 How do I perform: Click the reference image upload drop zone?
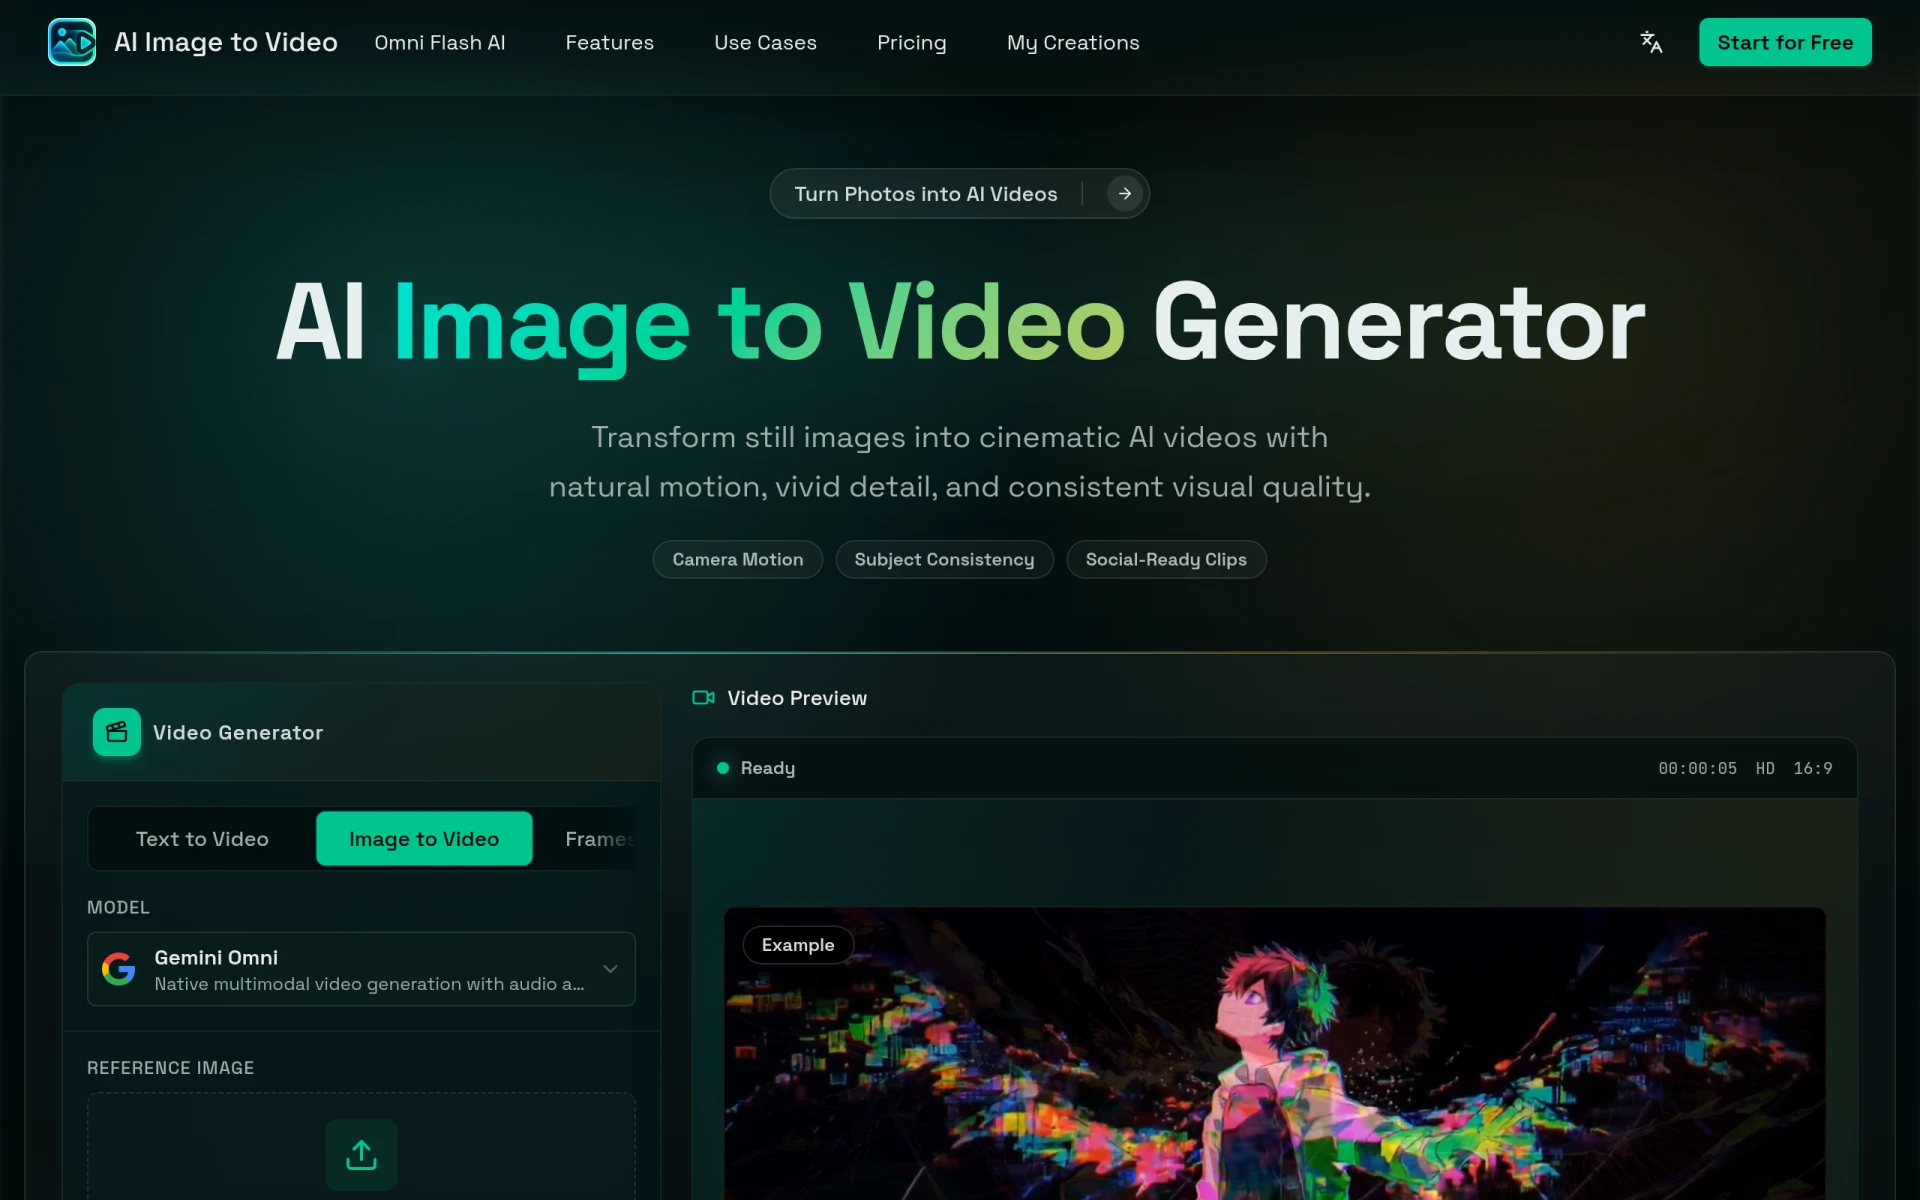(x=361, y=1146)
